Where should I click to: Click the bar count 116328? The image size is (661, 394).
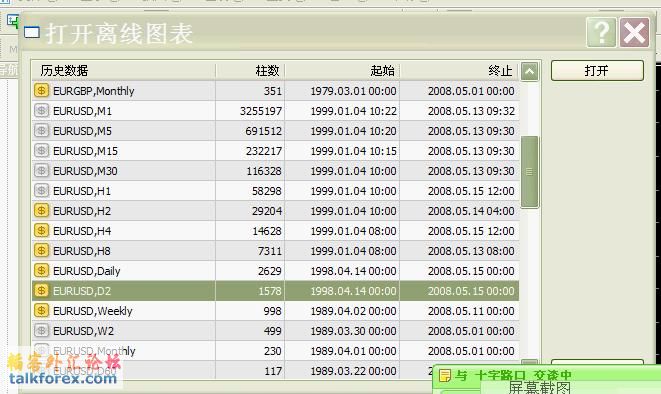point(263,171)
